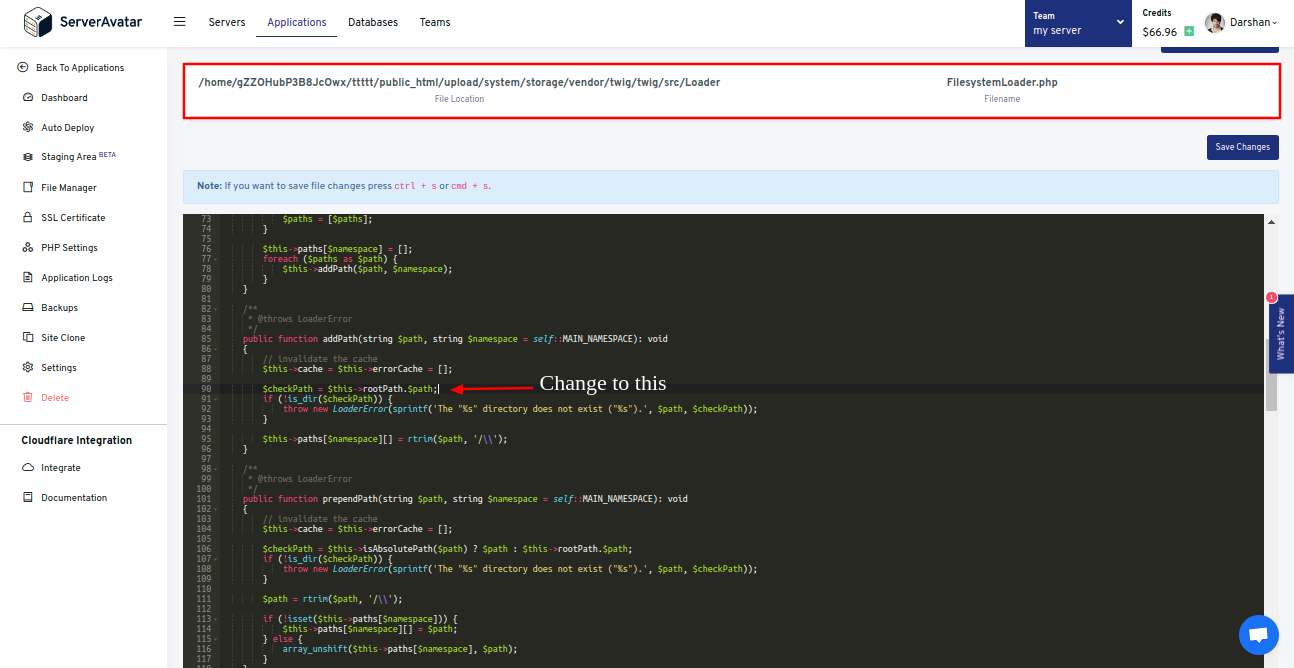1294x668 pixels.
Task: Click the green add credits button
Action: point(1188,32)
